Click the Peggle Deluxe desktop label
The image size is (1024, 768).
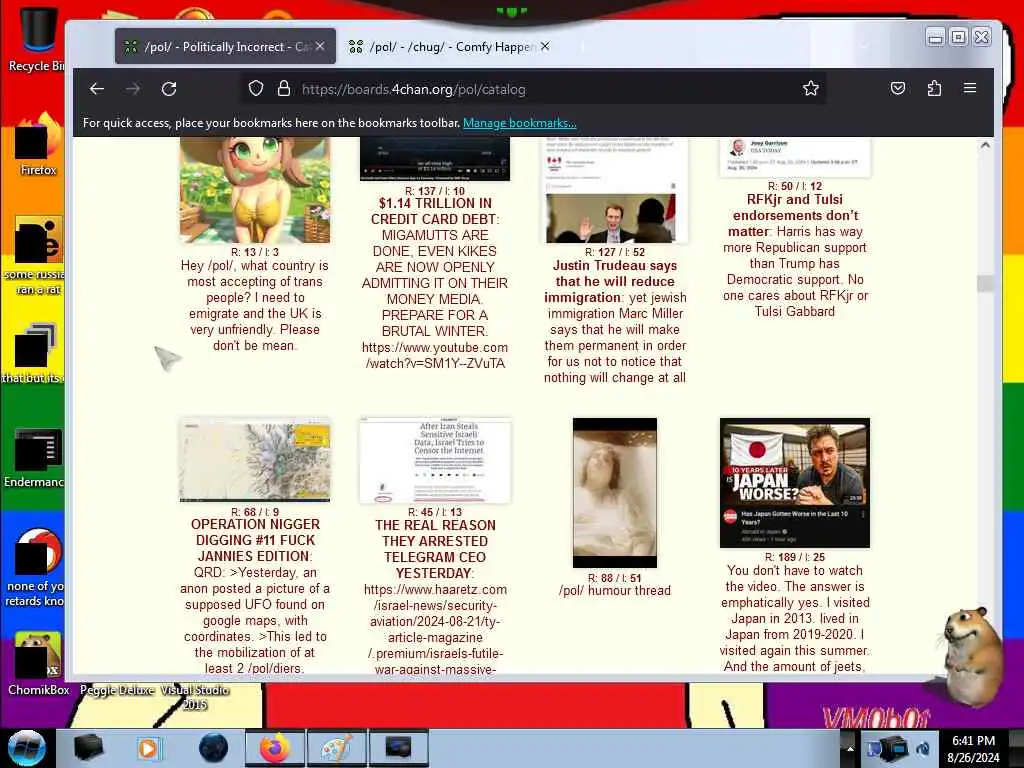pyautogui.click(x=117, y=690)
